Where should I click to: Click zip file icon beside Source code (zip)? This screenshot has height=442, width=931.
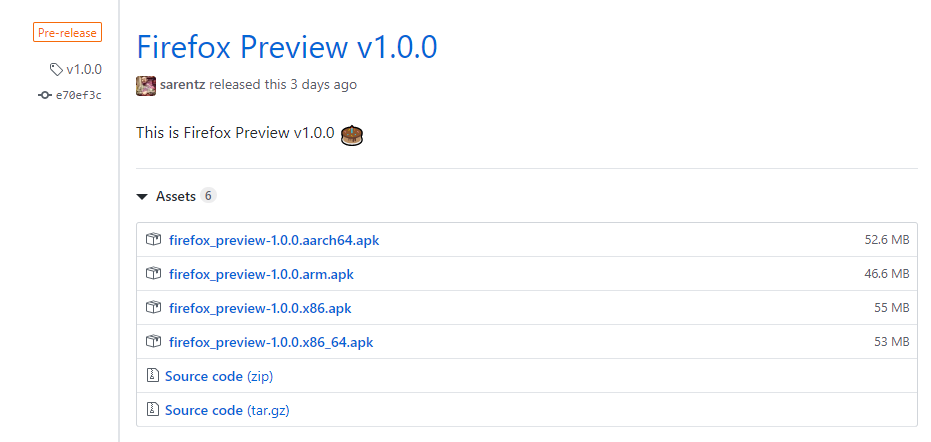click(153, 375)
